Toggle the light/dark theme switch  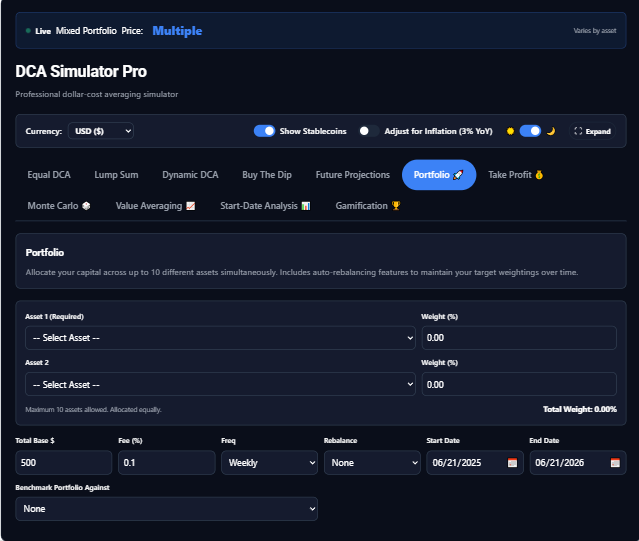[x=530, y=131]
